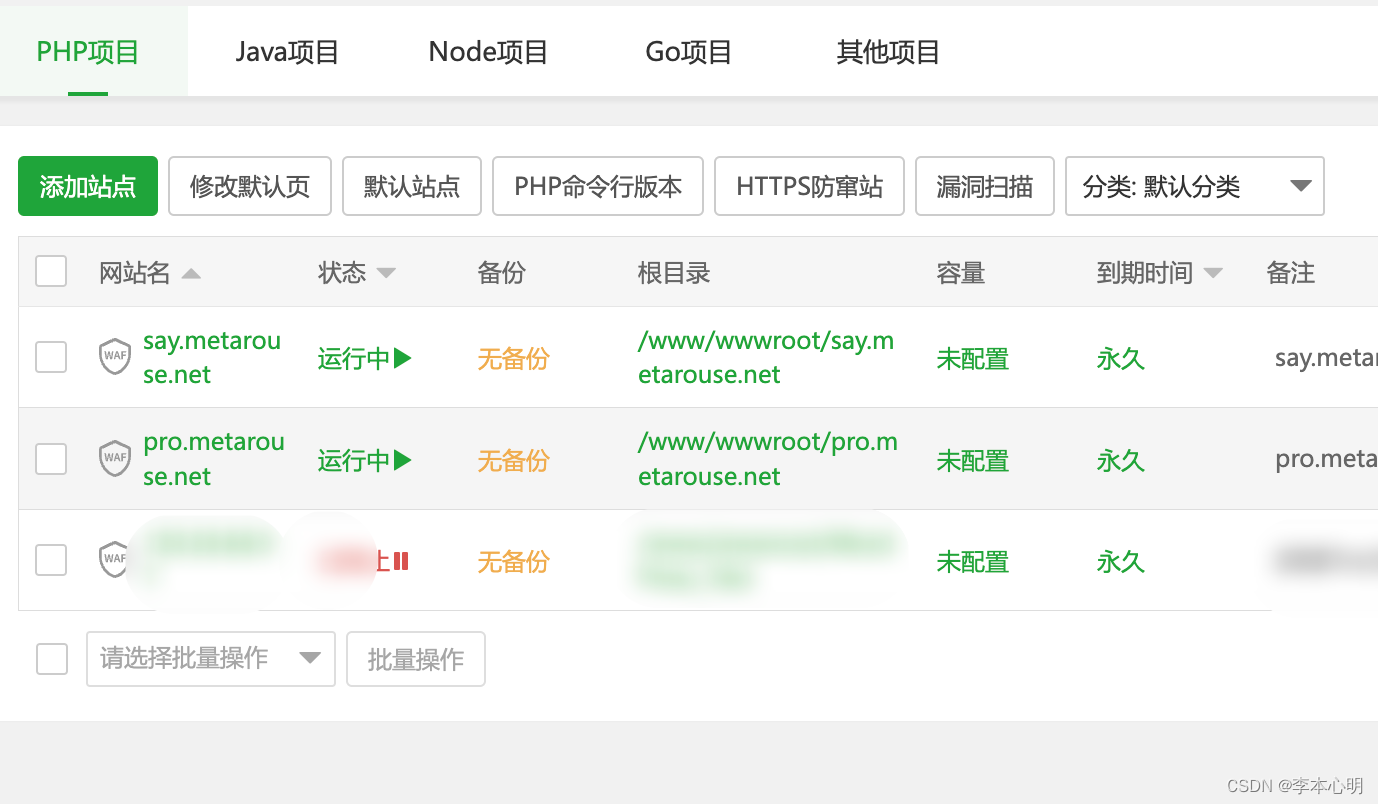Open the say.metarouse.net site name link

tap(212, 357)
